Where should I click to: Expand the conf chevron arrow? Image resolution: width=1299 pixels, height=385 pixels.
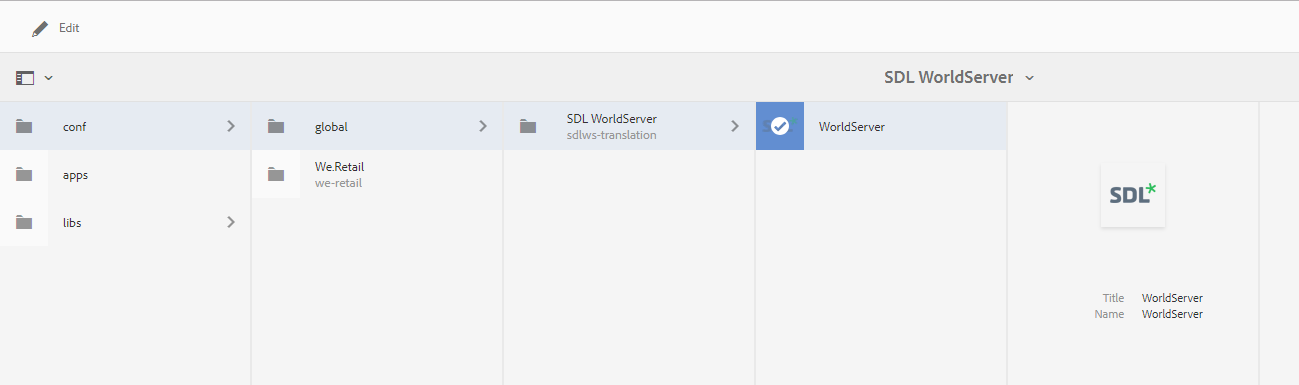click(x=230, y=126)
